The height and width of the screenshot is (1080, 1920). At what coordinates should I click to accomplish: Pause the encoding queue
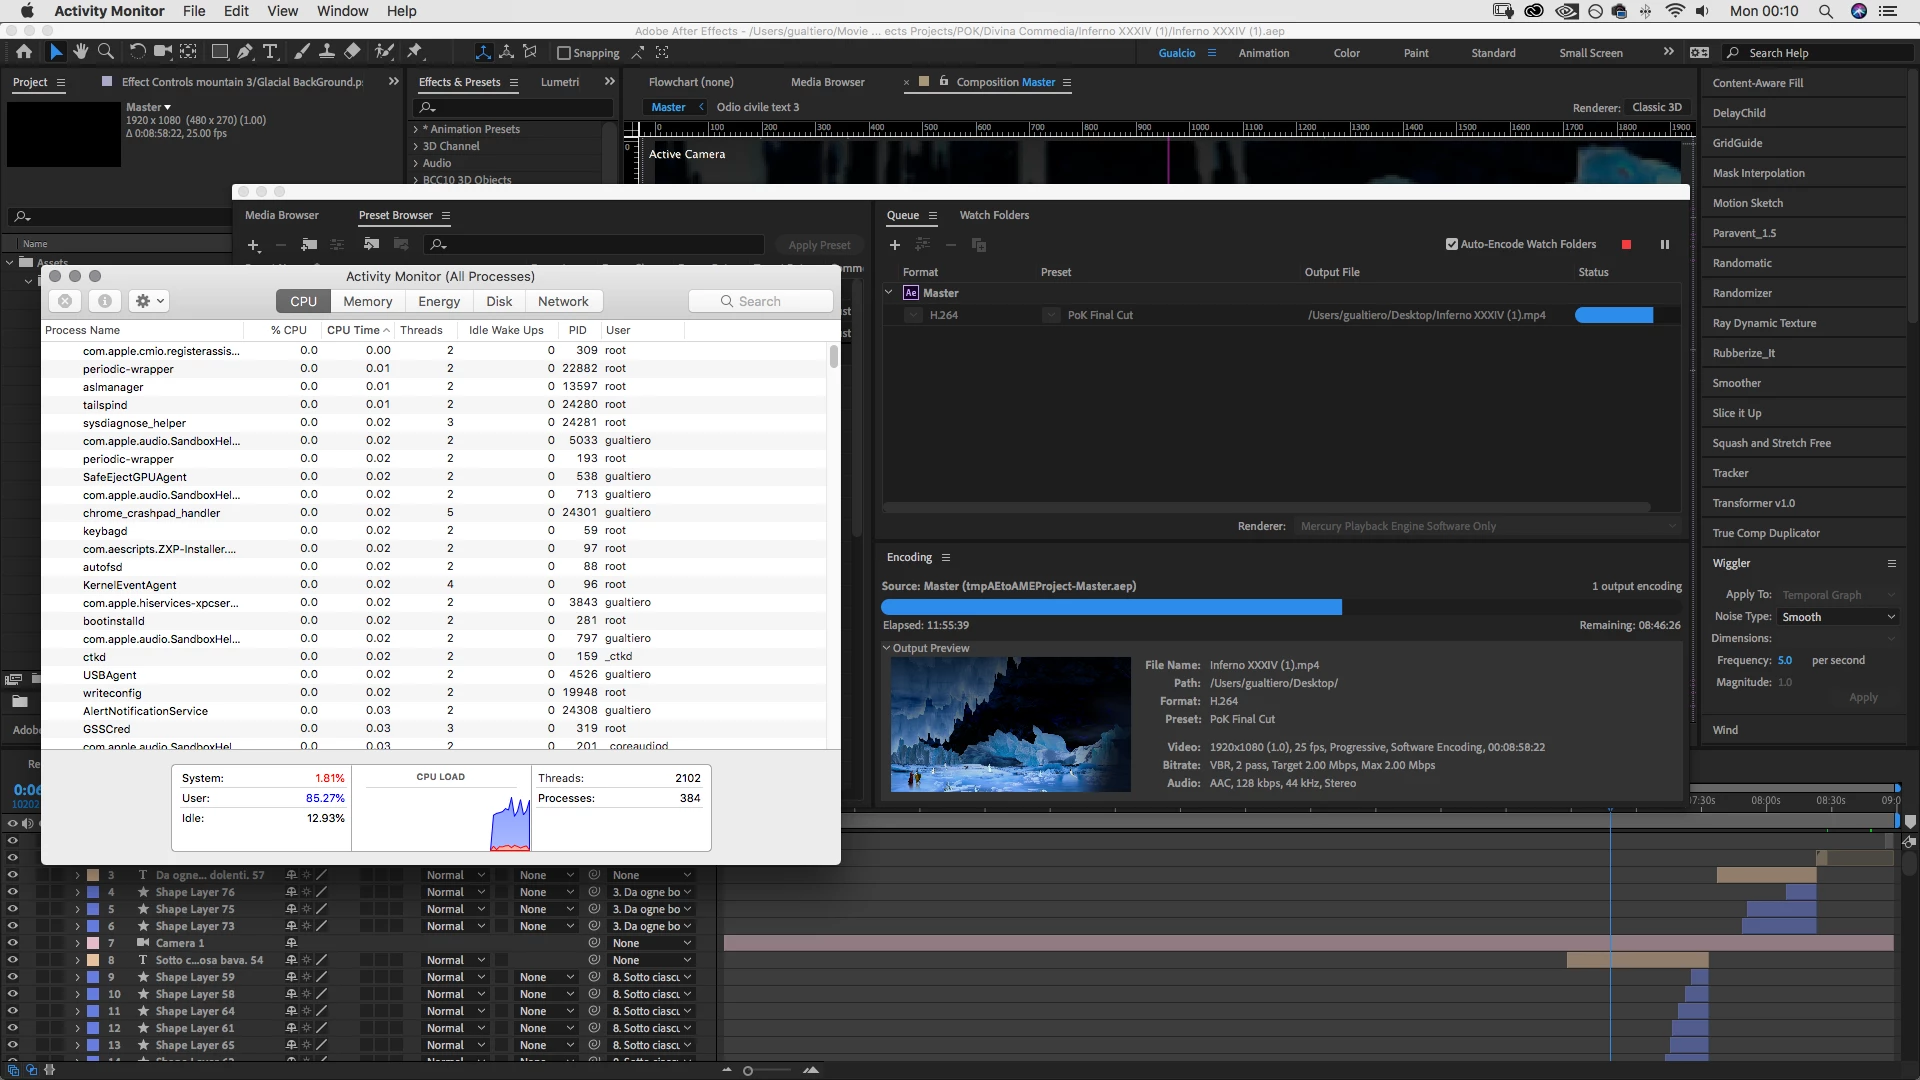tap(1665, 245)
